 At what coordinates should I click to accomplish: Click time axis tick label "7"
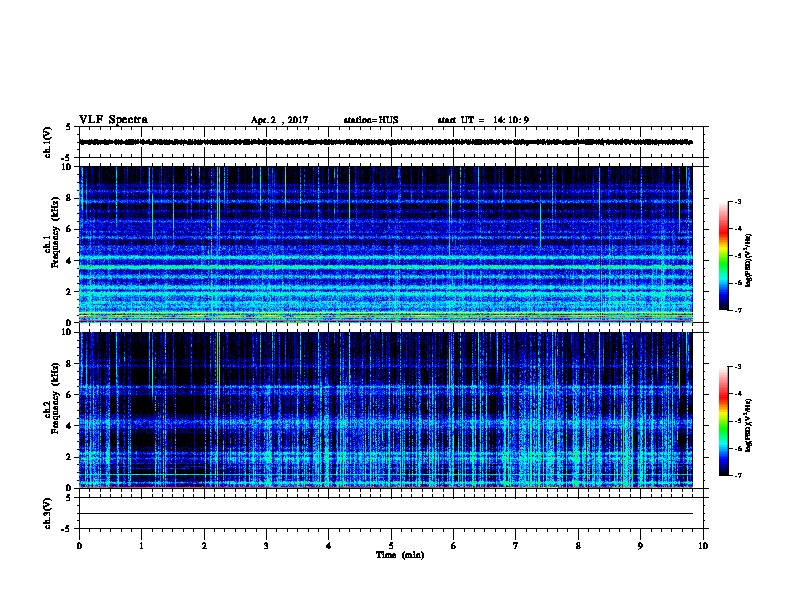(x=516, y=546)
